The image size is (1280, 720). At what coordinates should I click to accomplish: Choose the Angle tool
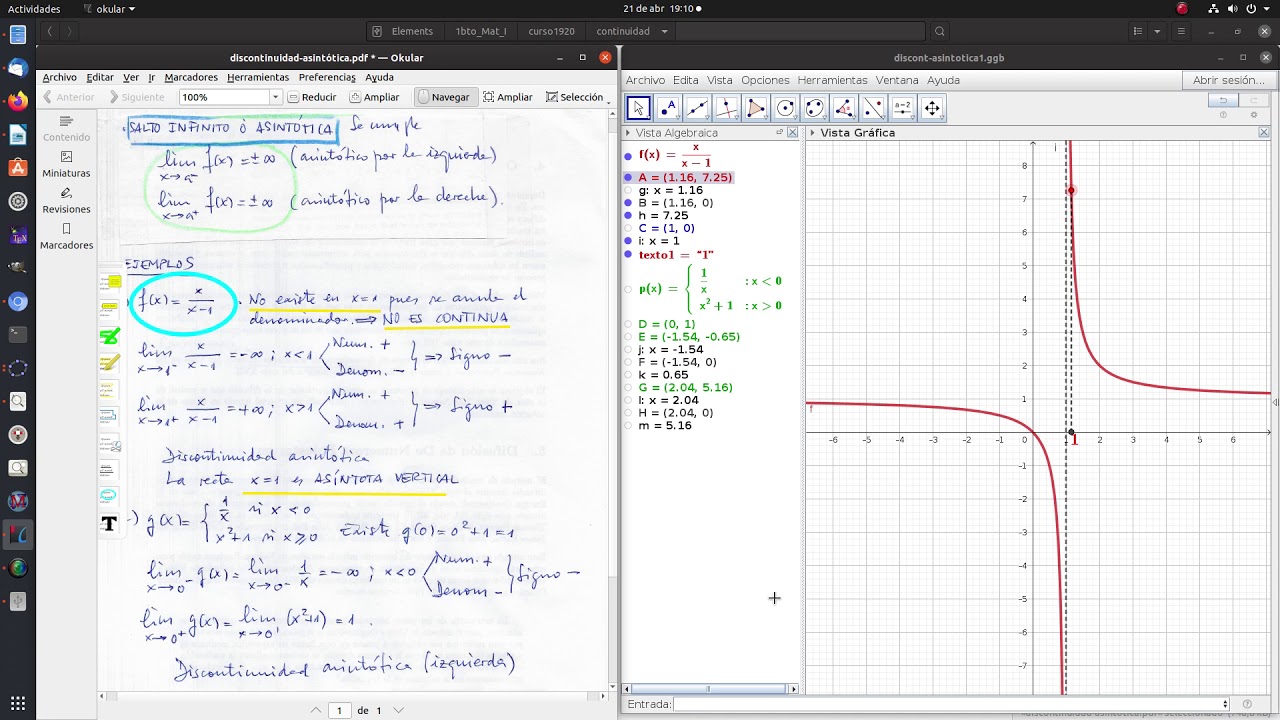[x=844, y=108]
